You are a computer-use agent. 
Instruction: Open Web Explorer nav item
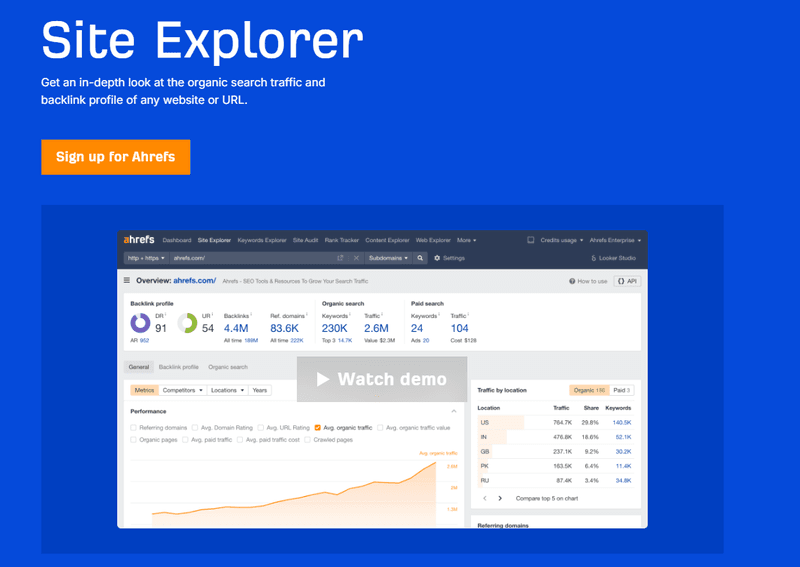tap(433, 240)
